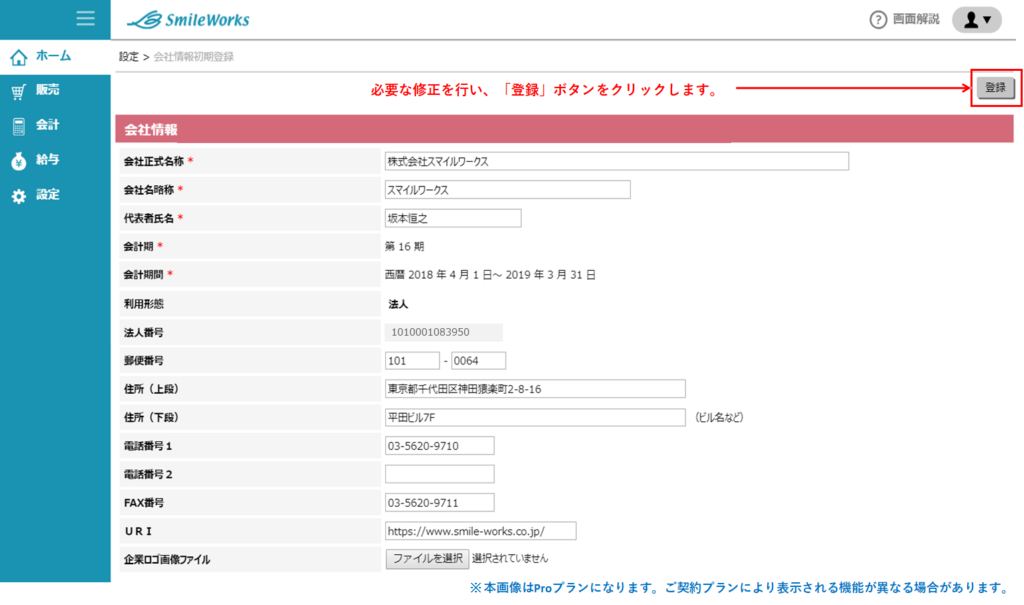Focus the 住所（下段） building field
The height and width of the screenshot is (605, 1024).
pos(535,417)
